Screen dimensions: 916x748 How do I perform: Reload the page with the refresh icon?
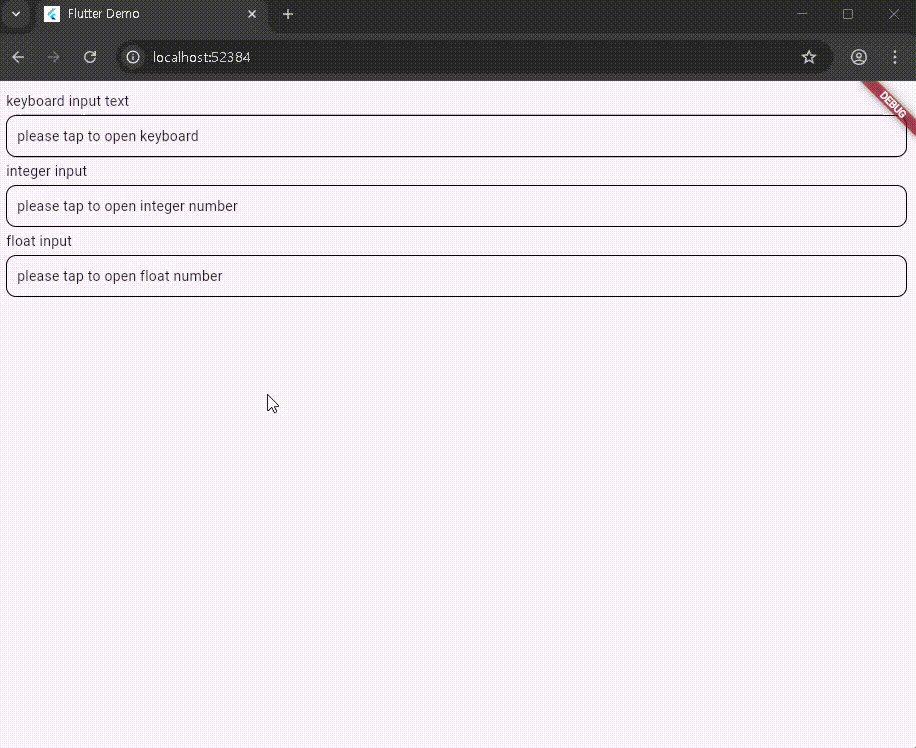(x=89, y=57)
